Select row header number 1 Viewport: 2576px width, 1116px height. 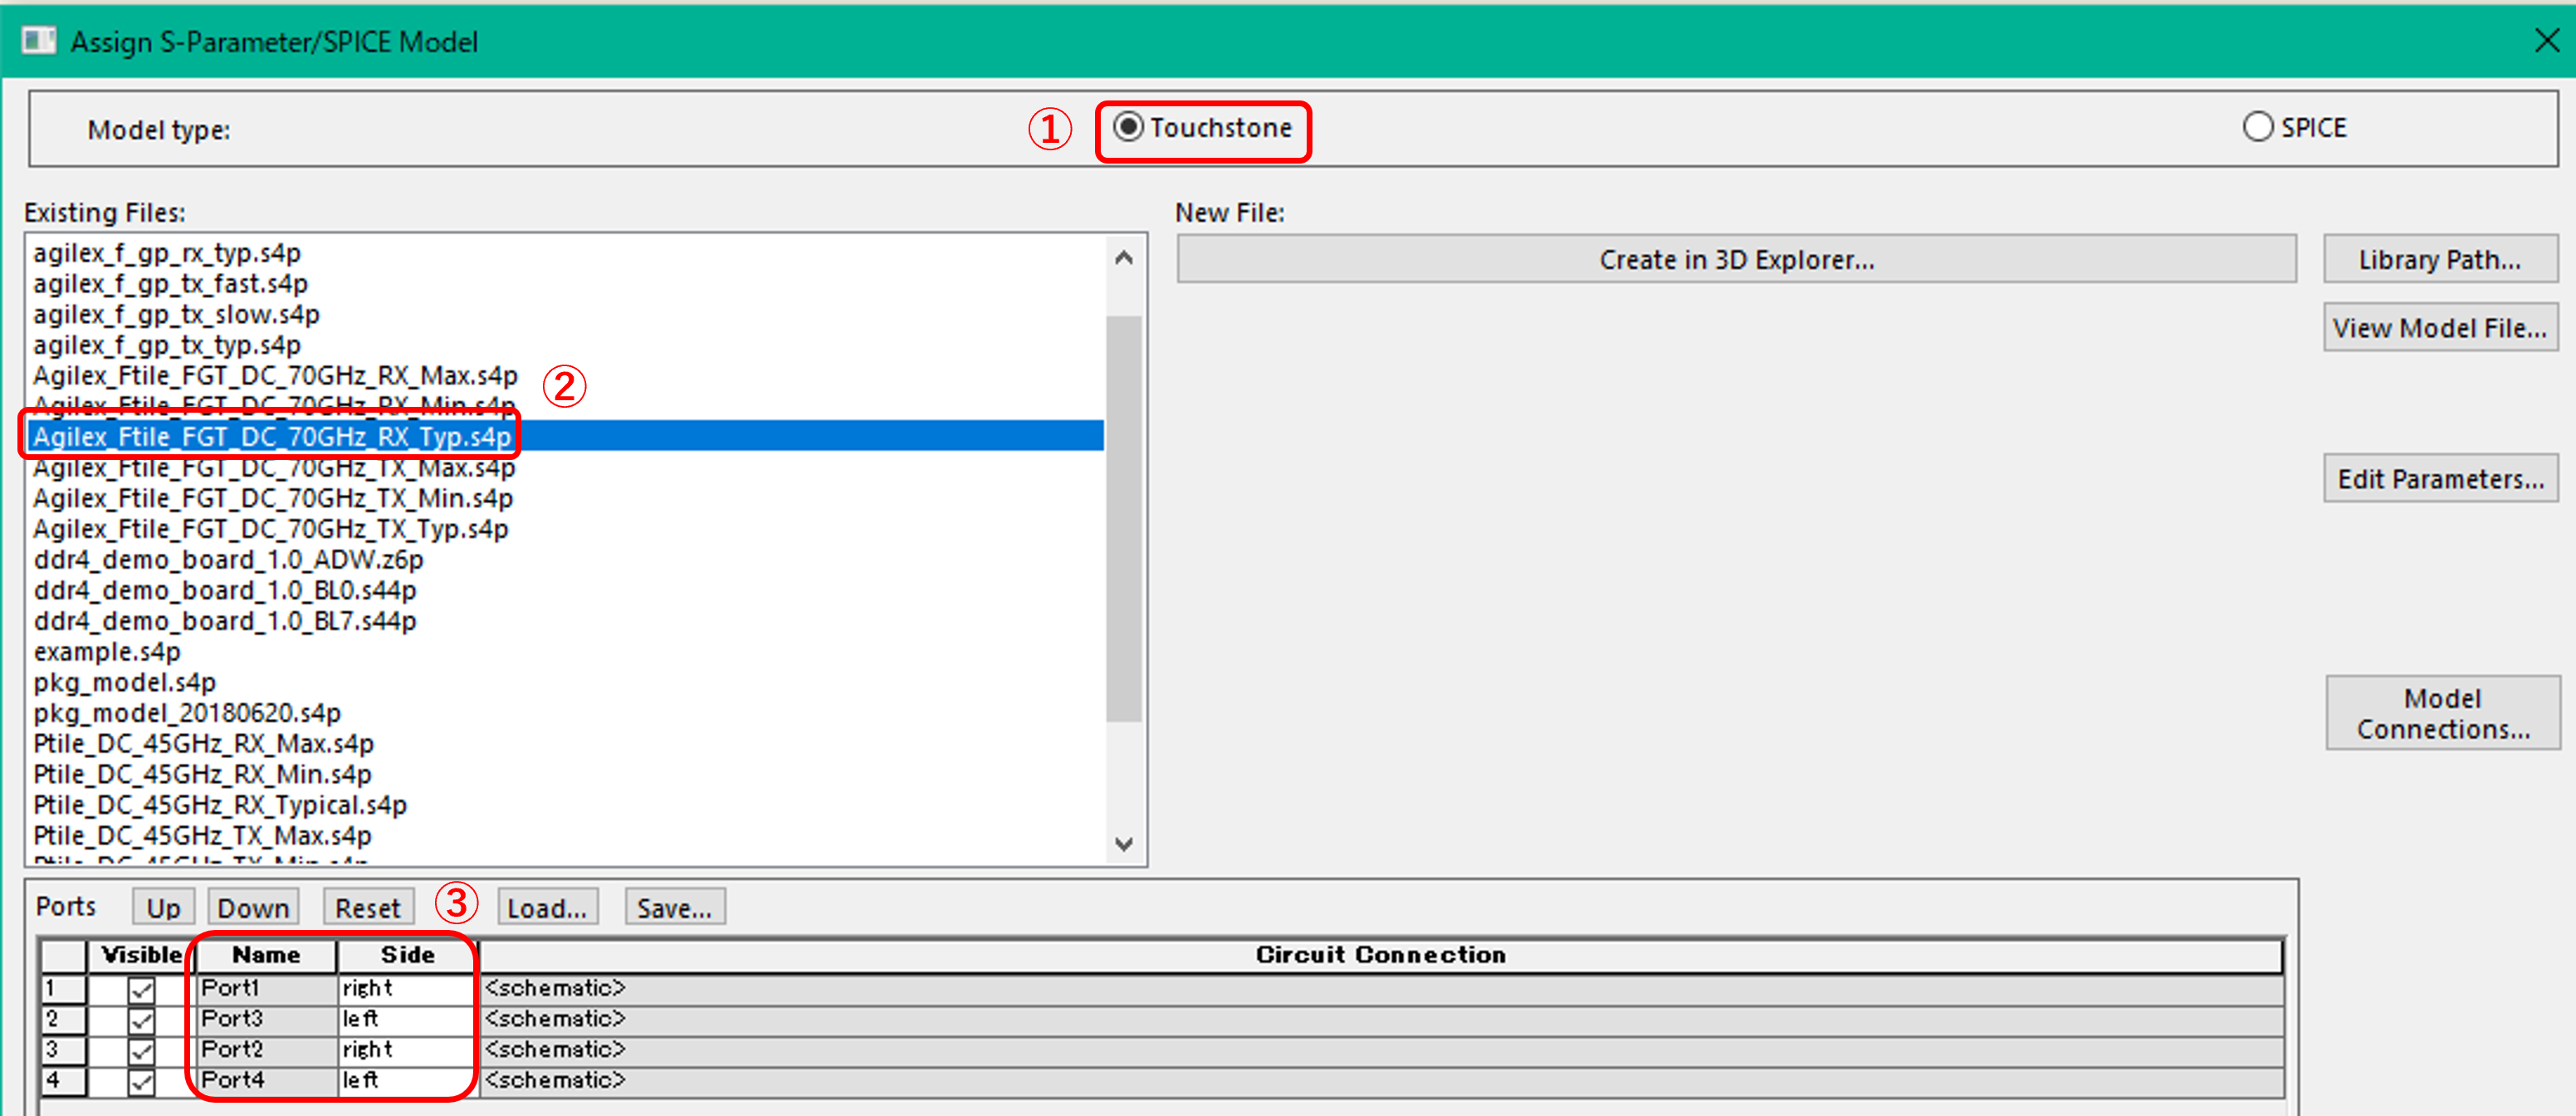click(x=63, y=989)
